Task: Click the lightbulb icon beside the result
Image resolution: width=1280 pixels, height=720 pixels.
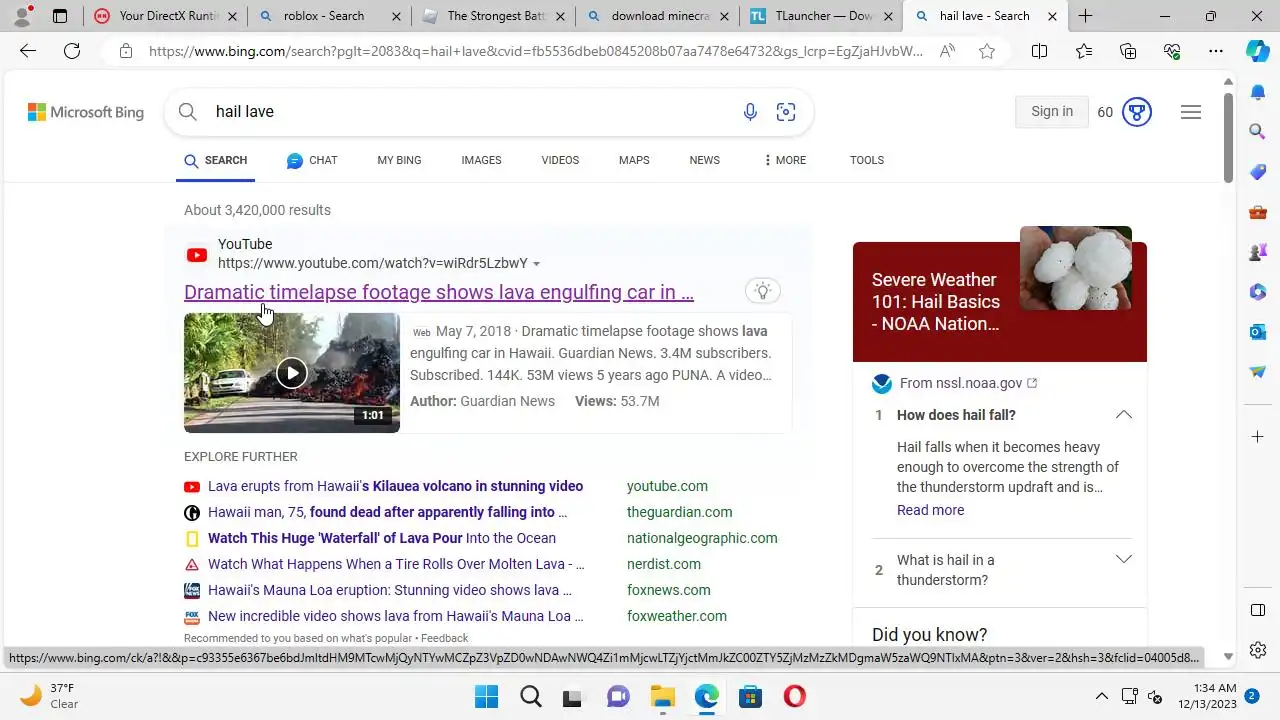Action: point(763,291)
